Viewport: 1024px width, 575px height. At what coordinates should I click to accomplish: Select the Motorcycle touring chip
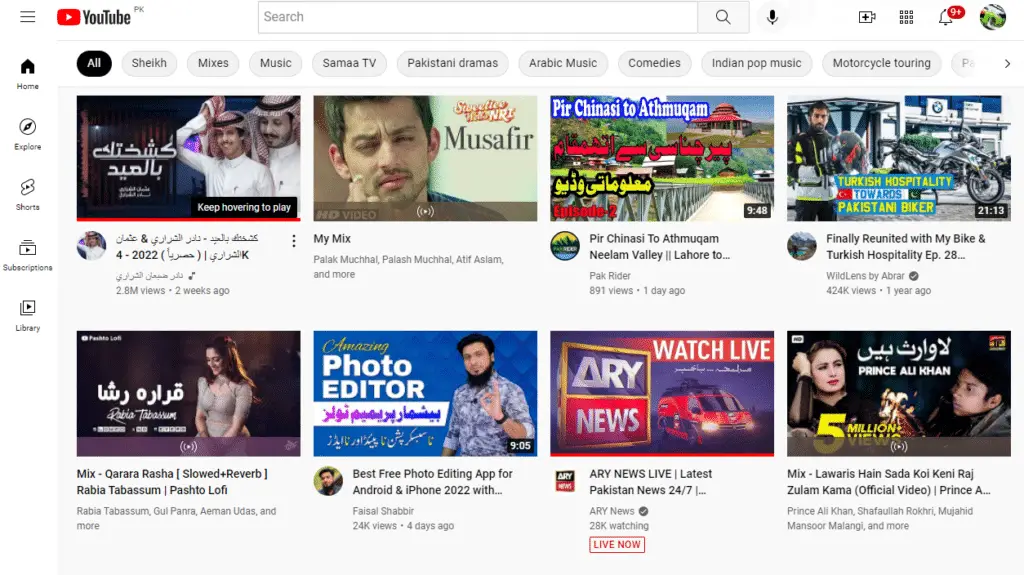click(882, 63)
